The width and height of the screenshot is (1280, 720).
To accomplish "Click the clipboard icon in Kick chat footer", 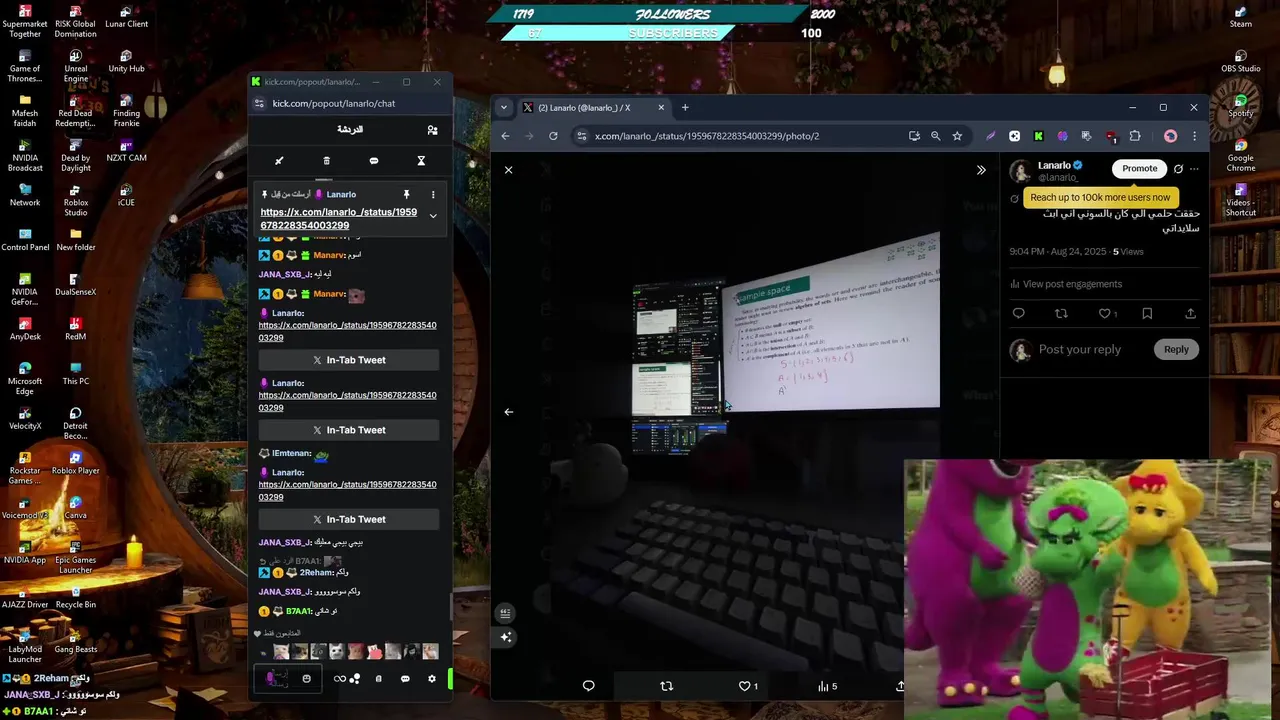I will 378,678.
